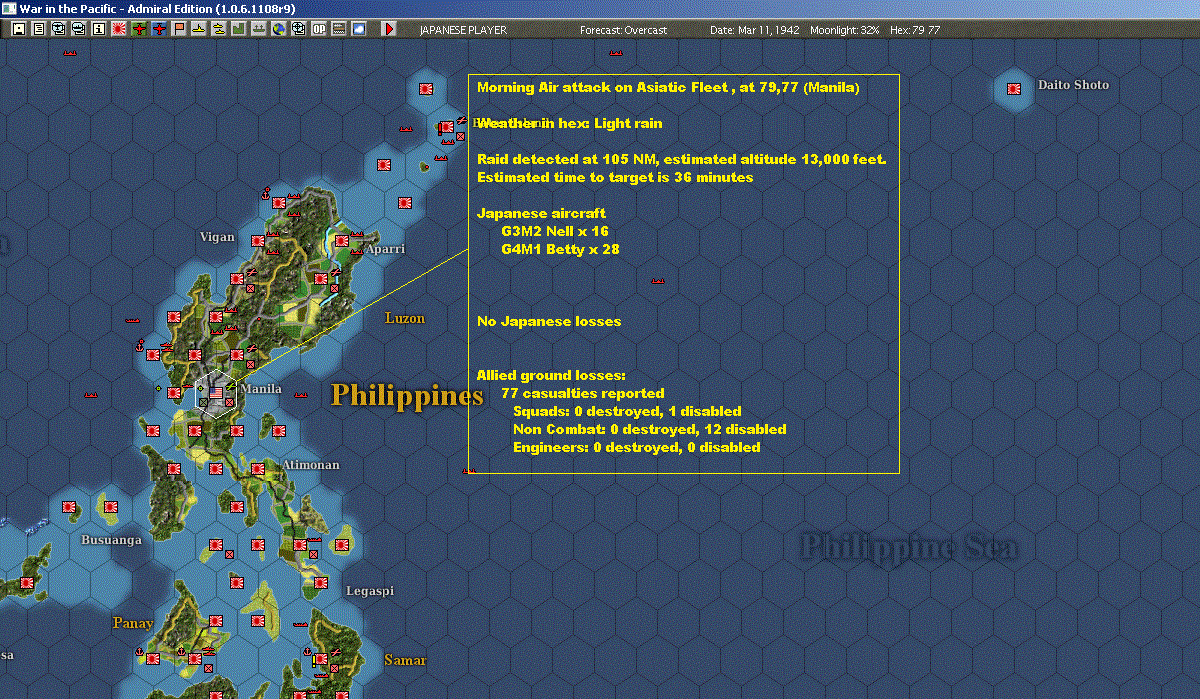Click the 'Samar' map label
Screen dimensions: 1200x699
(405, 660)
